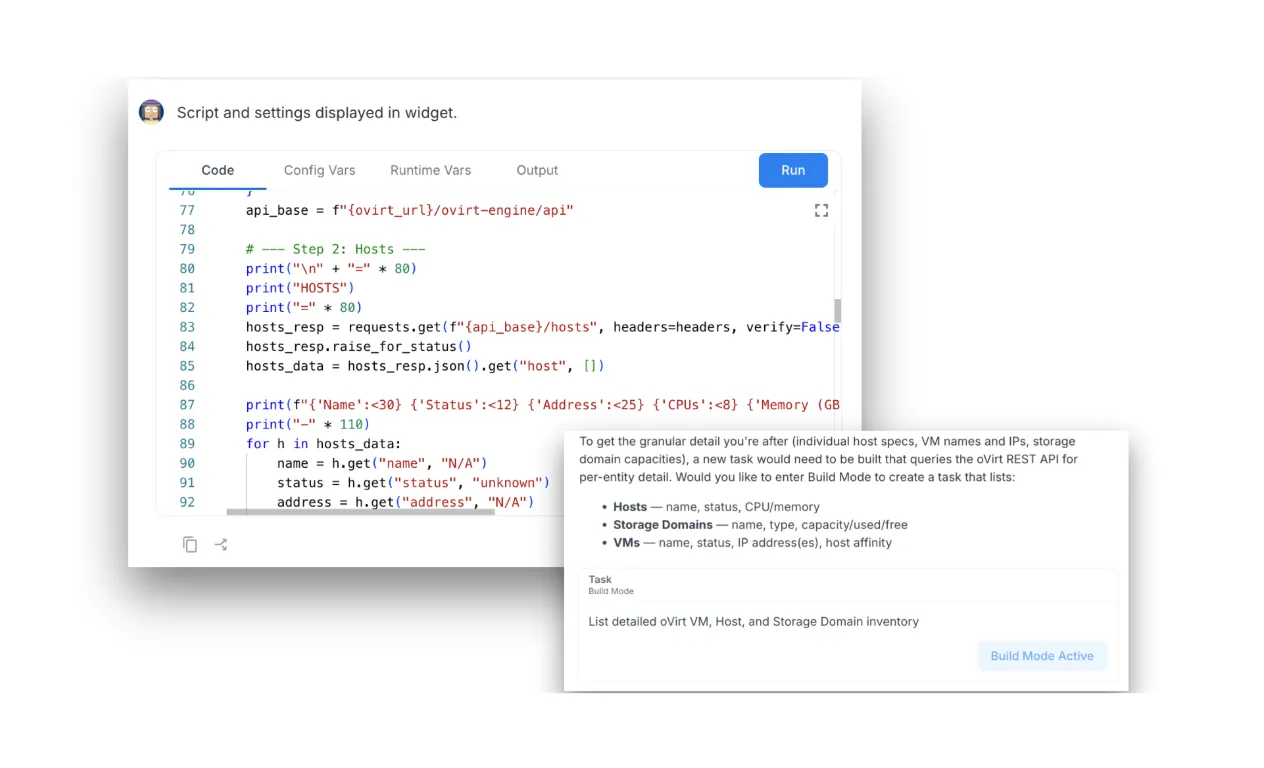Open the Config Vars tab
The height and width of the screenshot is (768, 1264).
319,170
